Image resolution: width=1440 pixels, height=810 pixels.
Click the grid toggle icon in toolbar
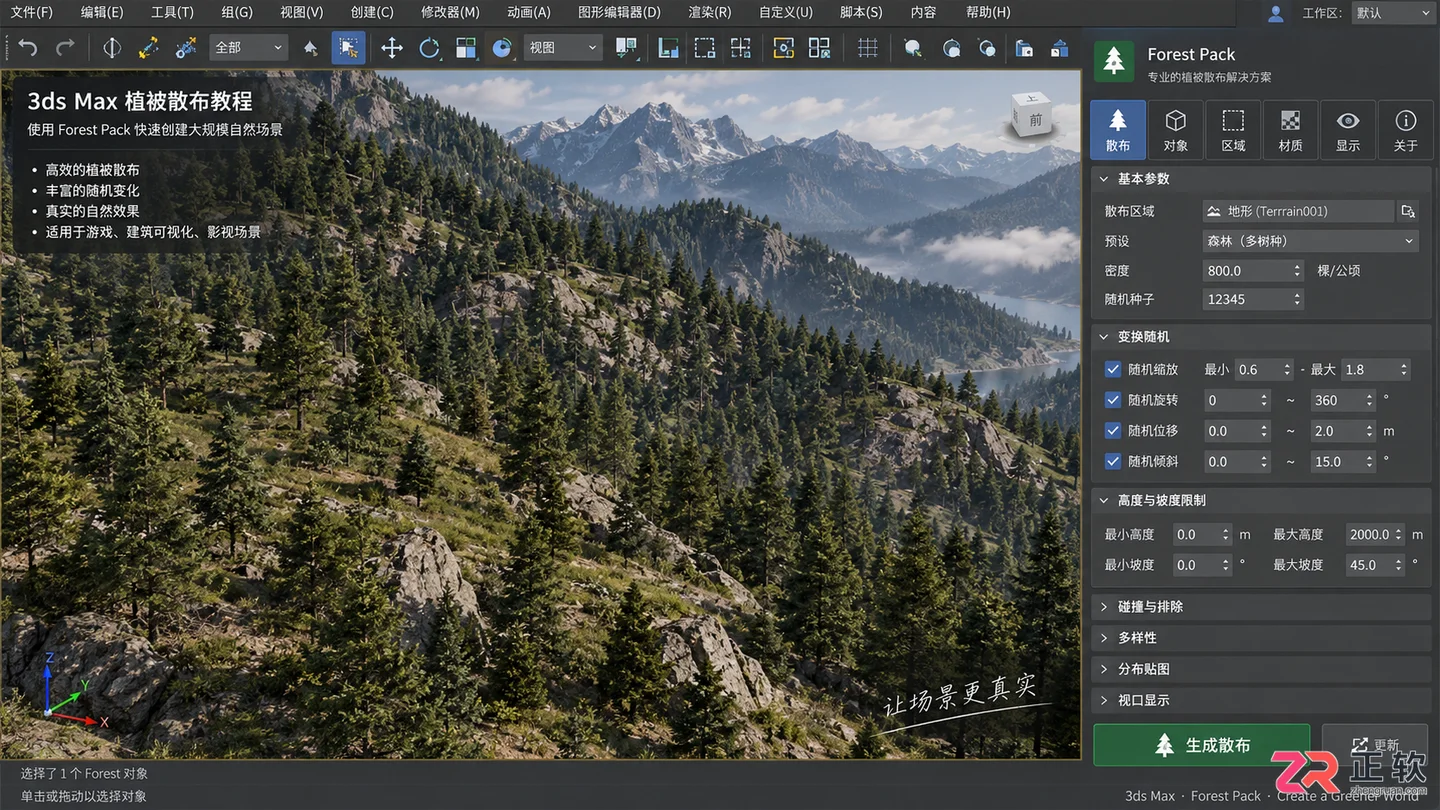[x=868, y=47]
